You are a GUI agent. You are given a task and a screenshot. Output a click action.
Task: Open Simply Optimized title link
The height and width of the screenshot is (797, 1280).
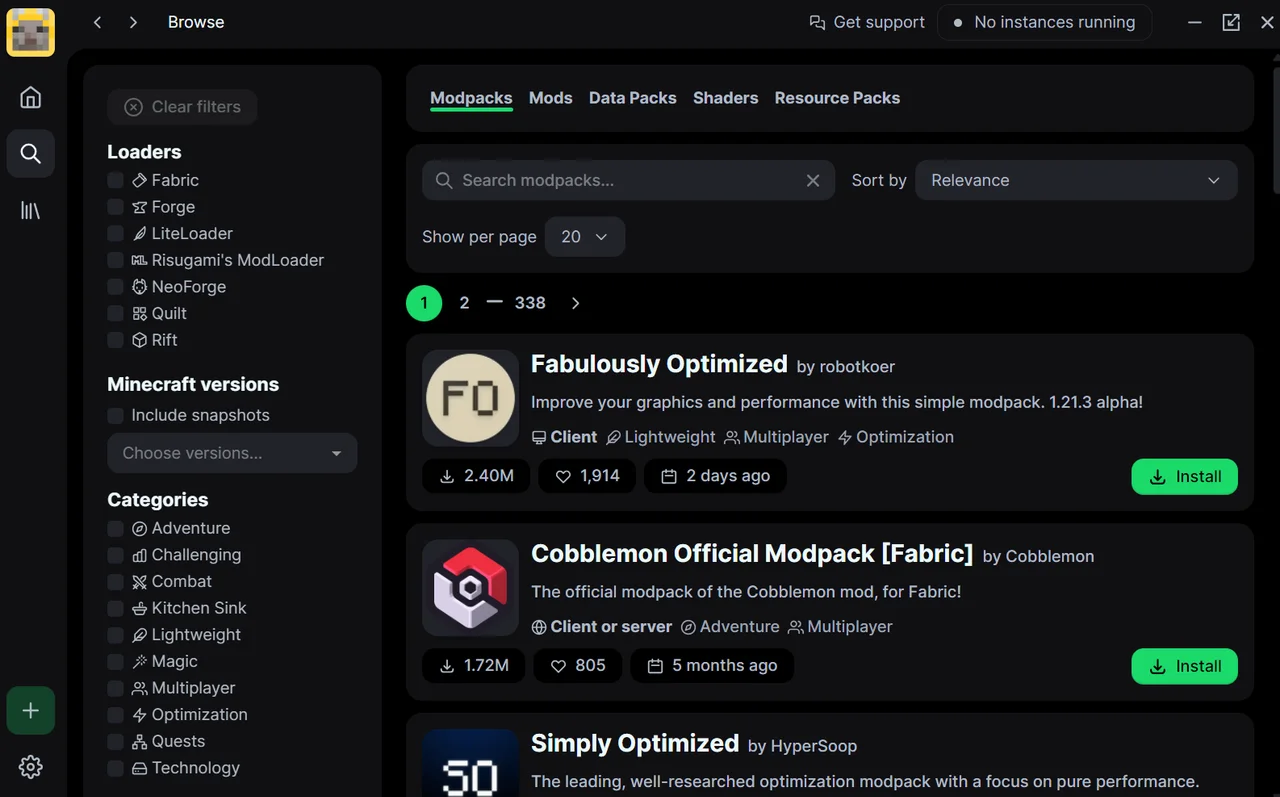tap(635, 744)
